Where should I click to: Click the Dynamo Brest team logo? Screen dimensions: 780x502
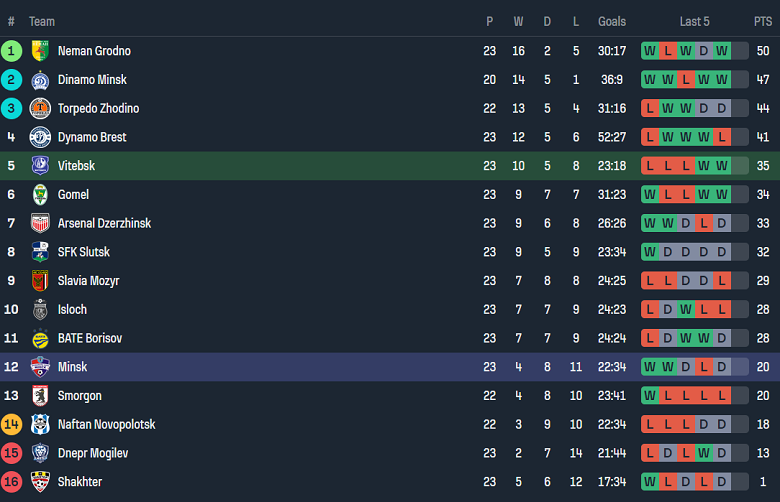click(x=40, y=137)
